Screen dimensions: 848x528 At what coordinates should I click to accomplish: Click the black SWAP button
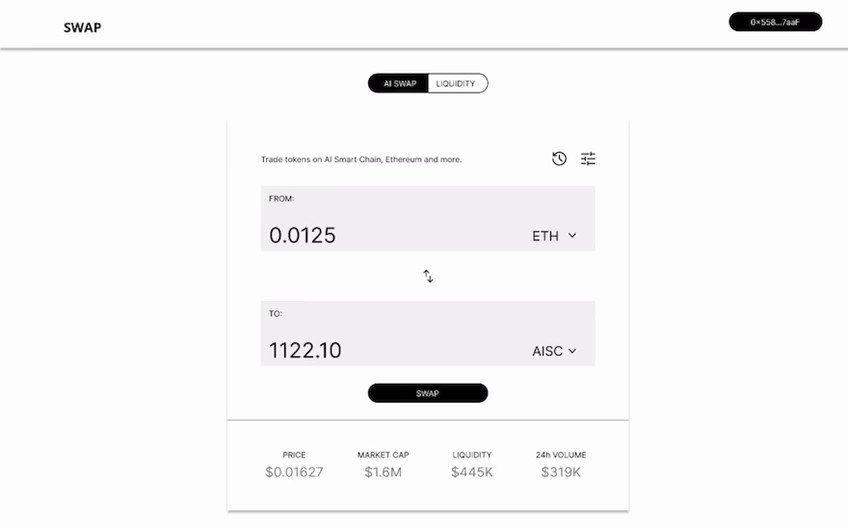click(428, 393)
